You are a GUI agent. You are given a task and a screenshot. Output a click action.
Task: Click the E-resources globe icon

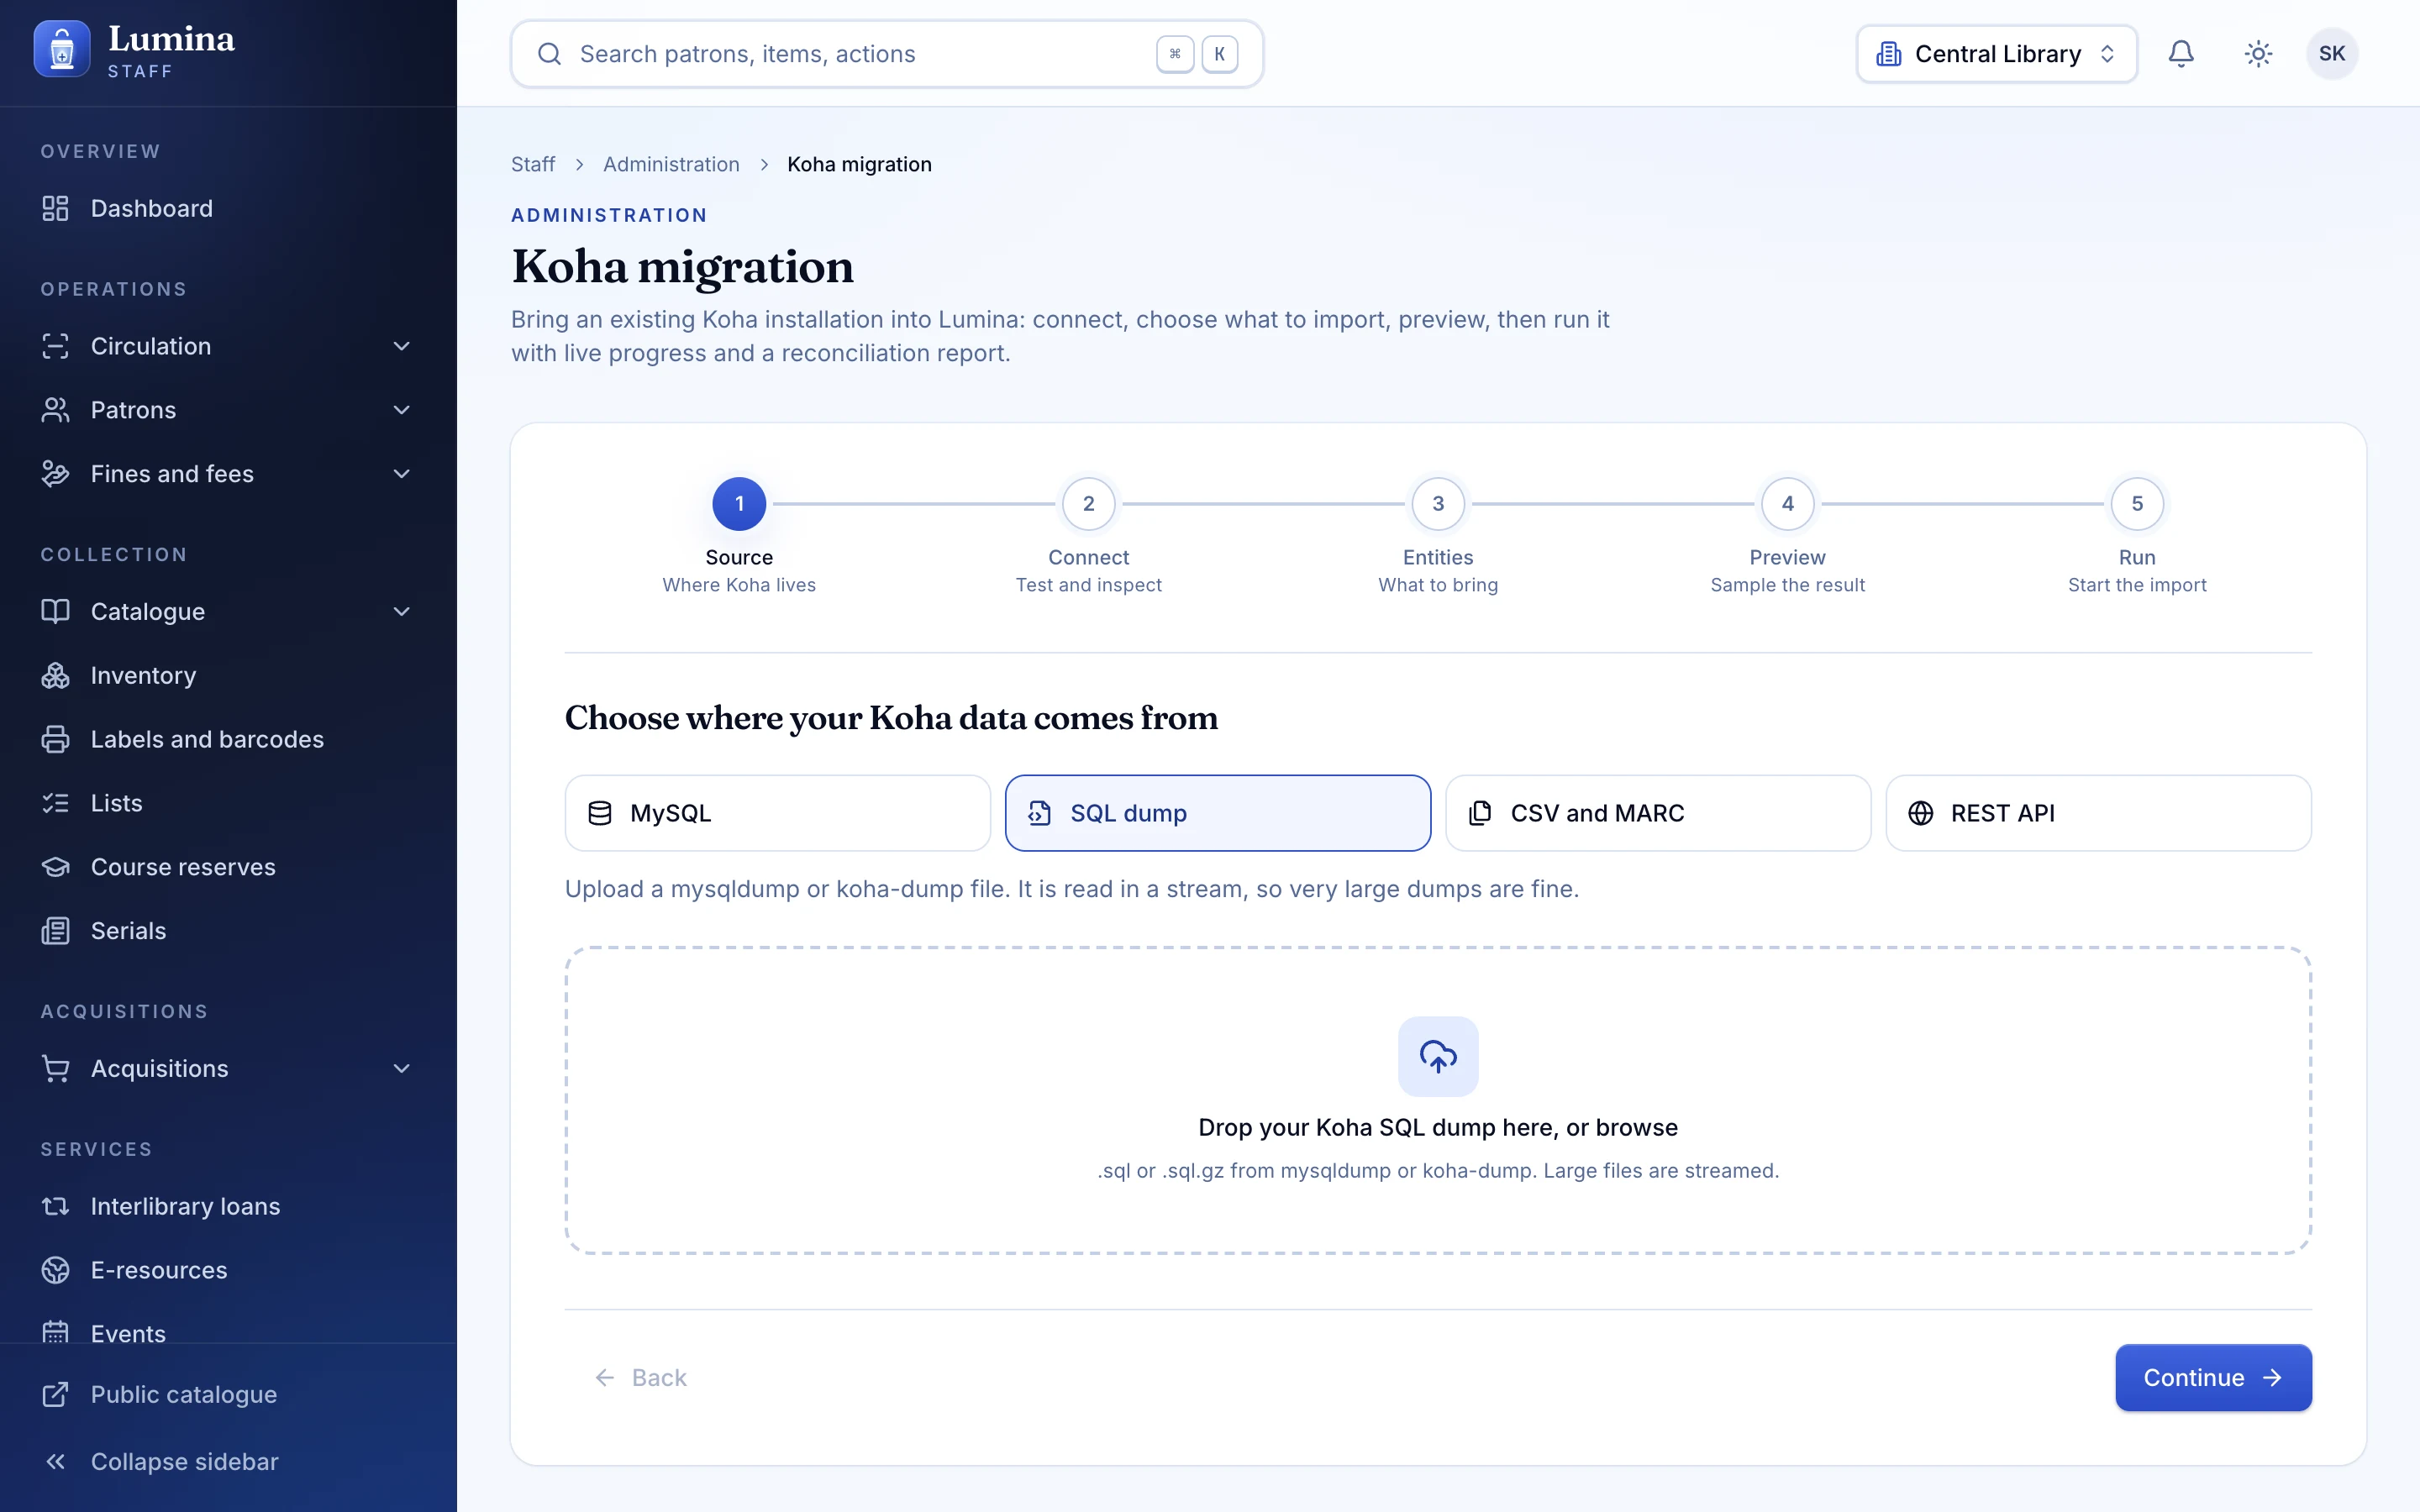55,1270
